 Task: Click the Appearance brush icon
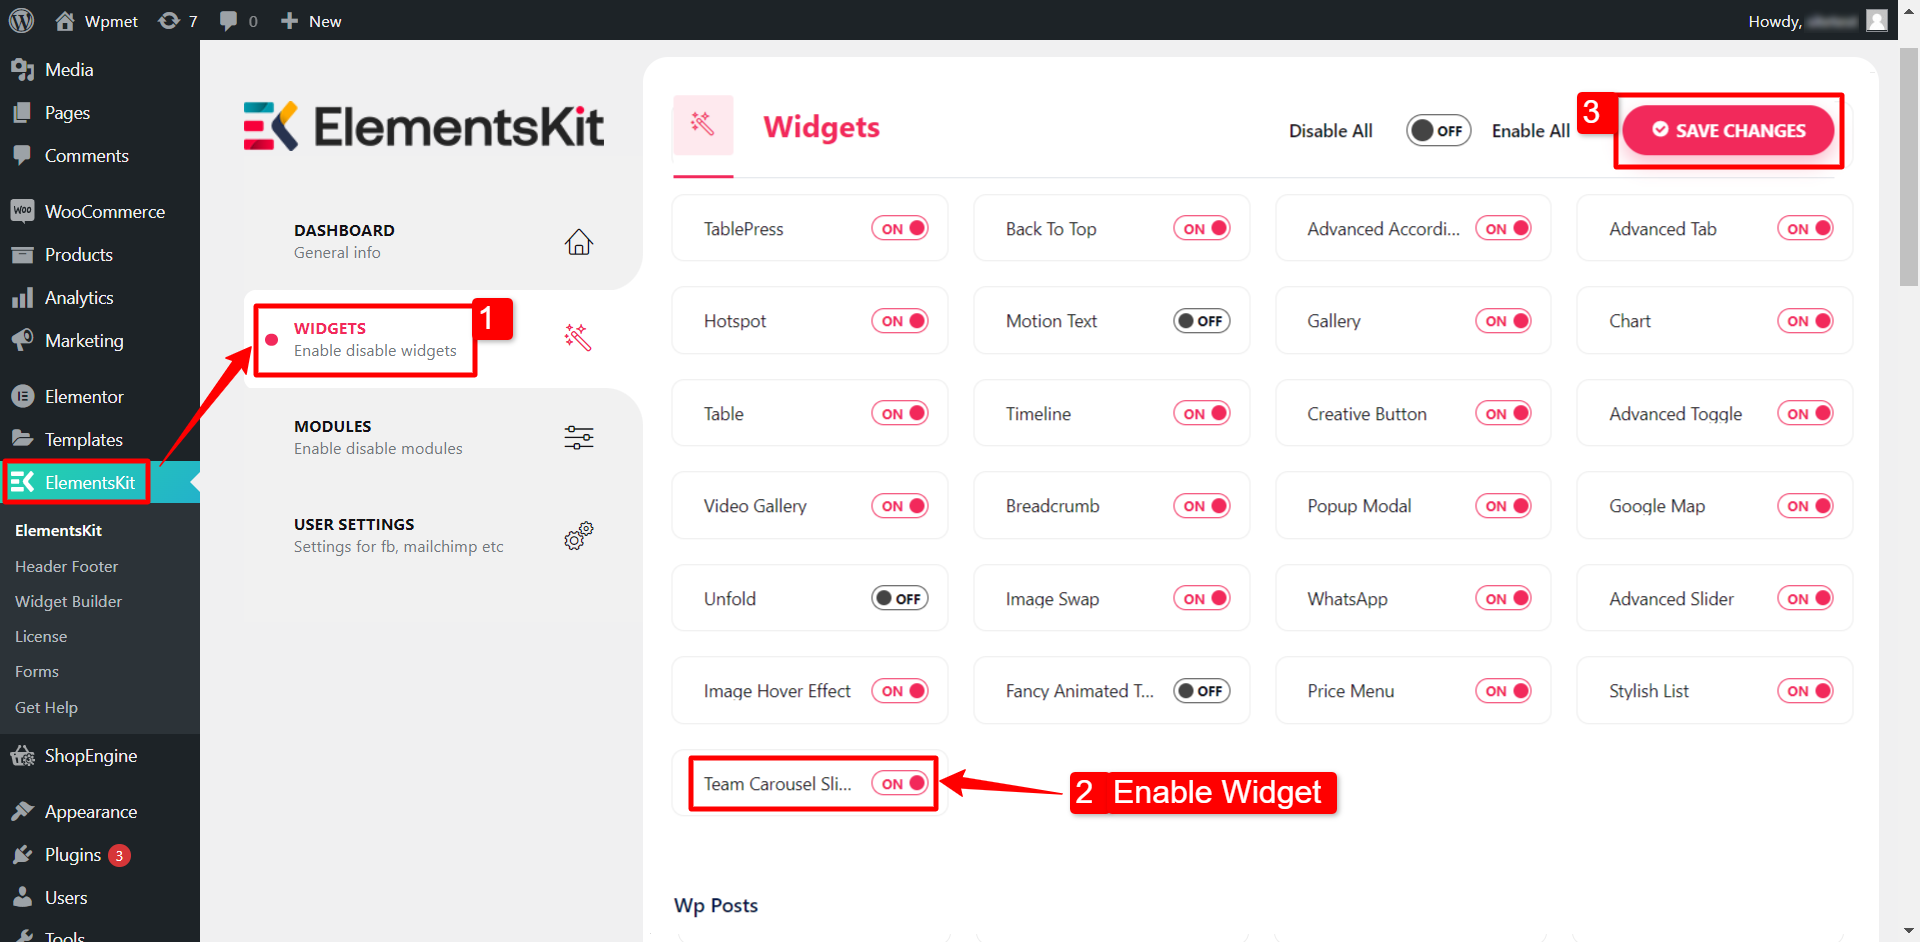[22, 811]
